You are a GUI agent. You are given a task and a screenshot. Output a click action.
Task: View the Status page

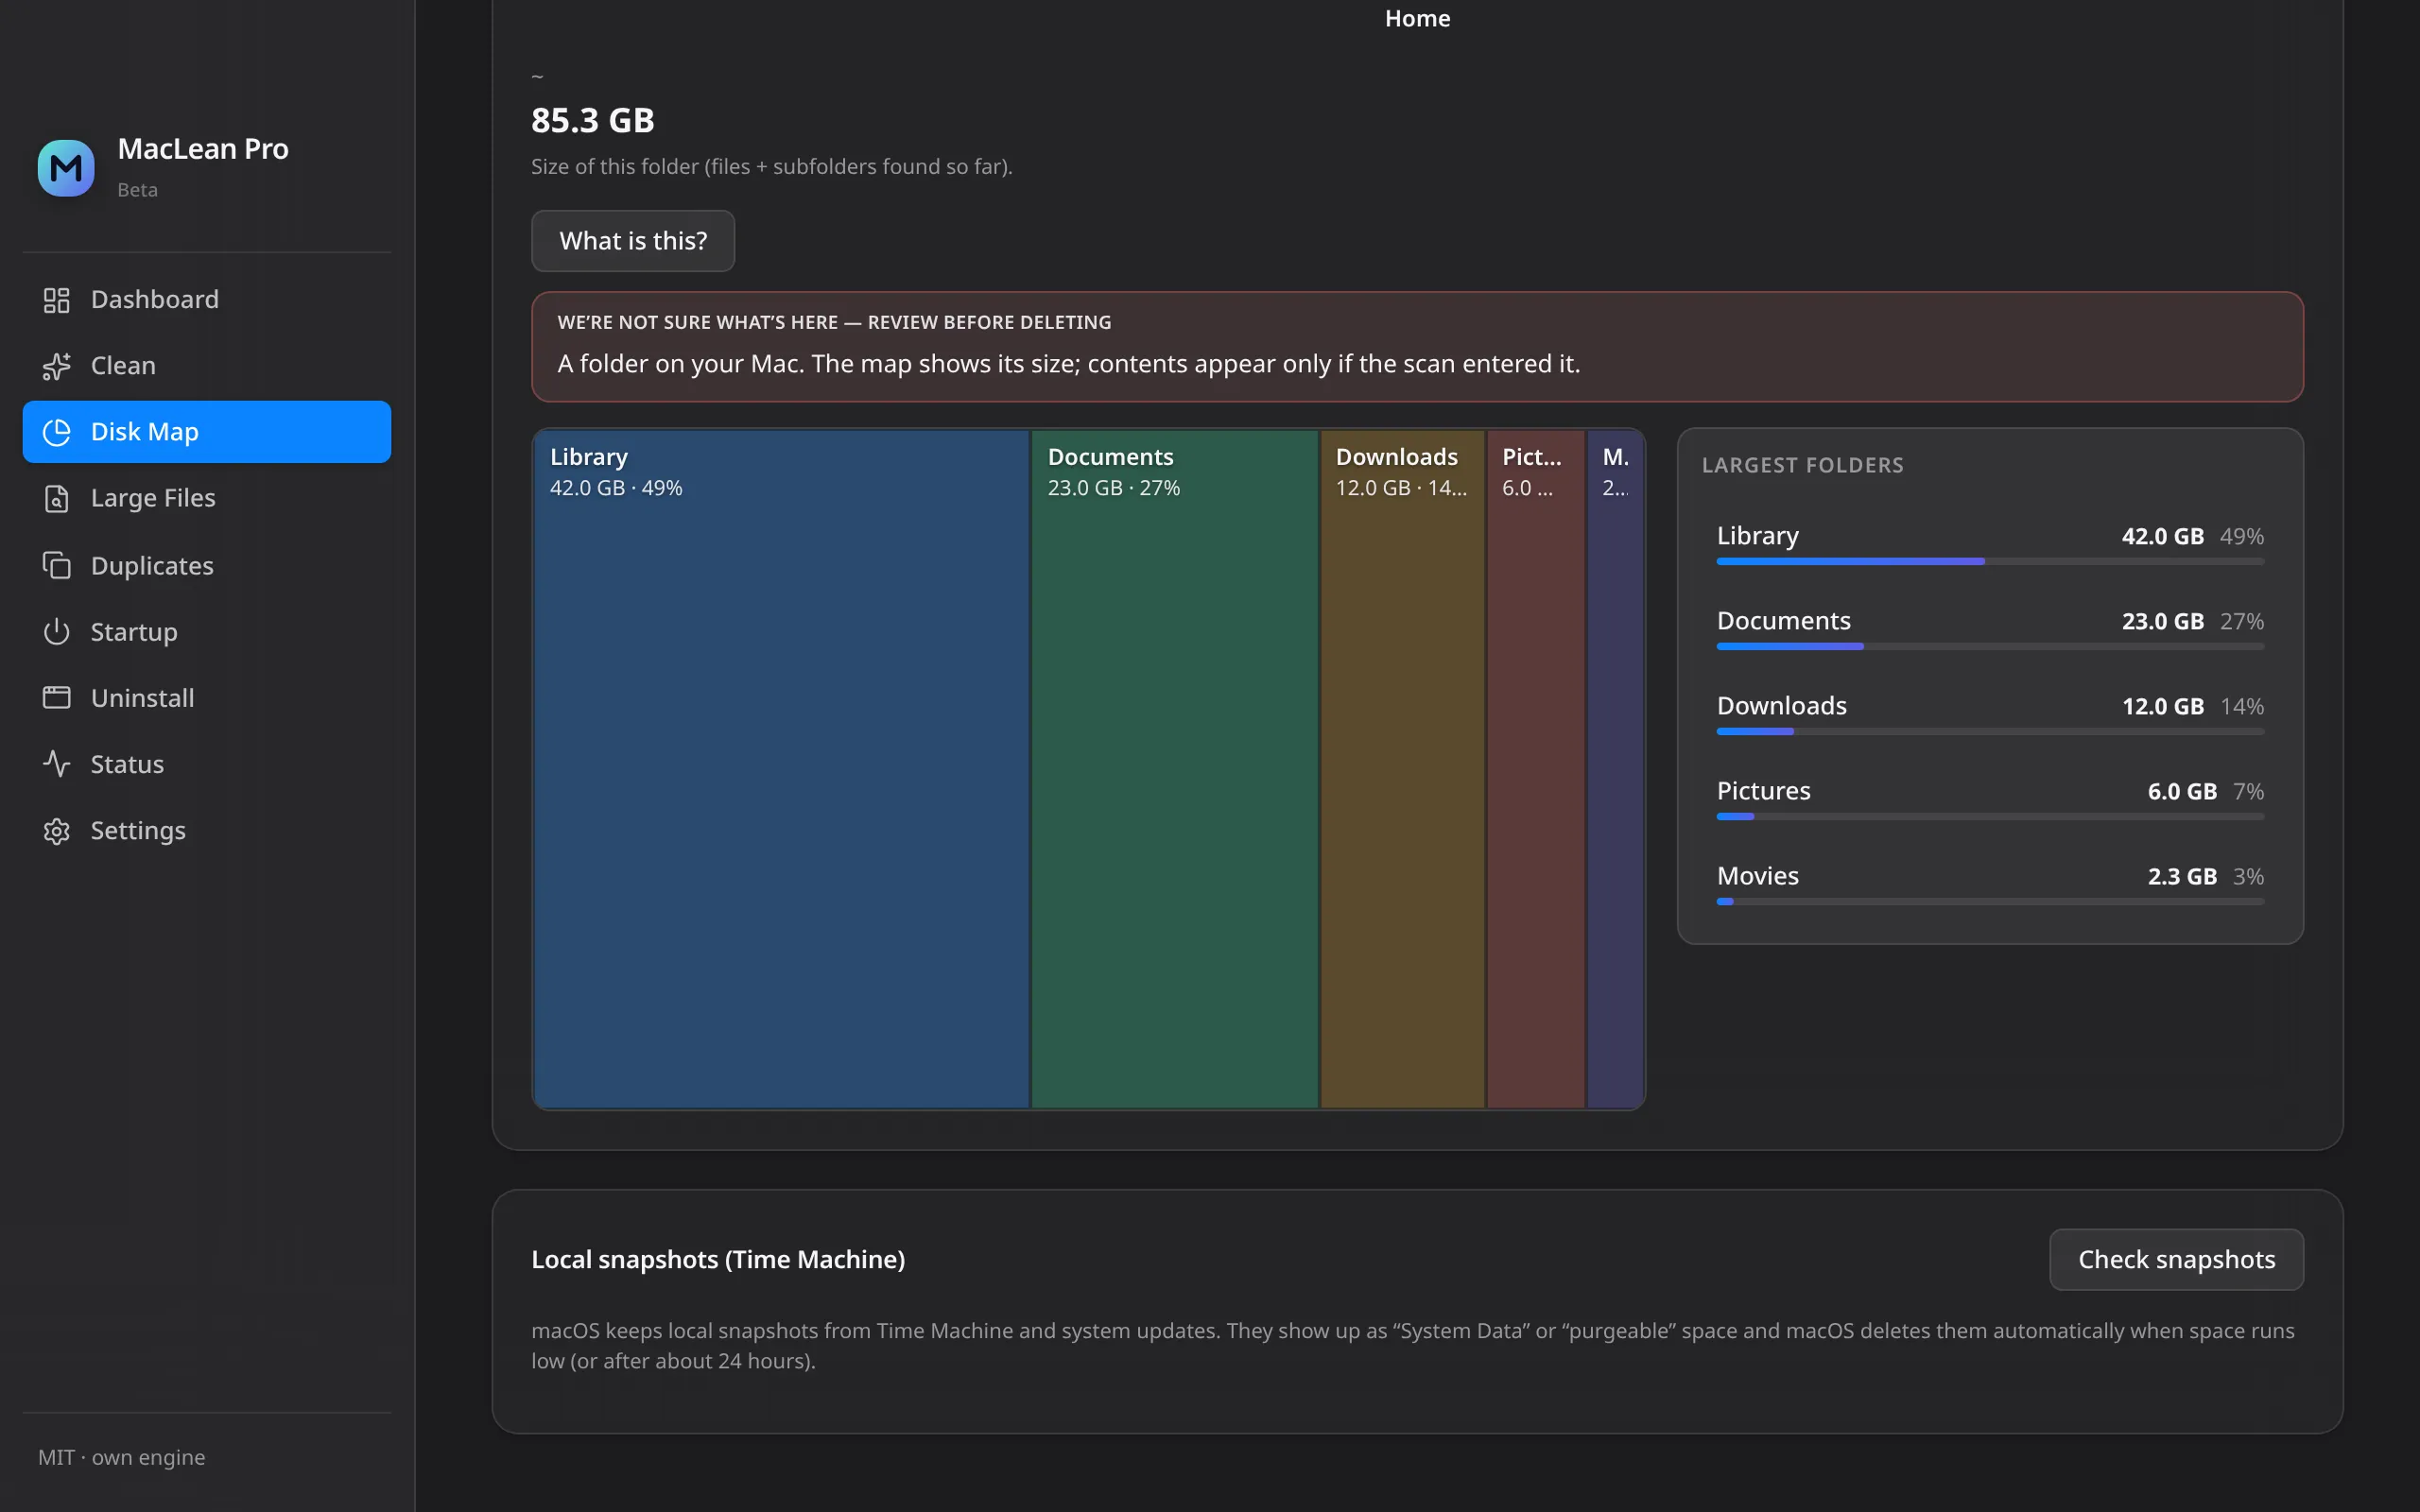tap(207, 764)
